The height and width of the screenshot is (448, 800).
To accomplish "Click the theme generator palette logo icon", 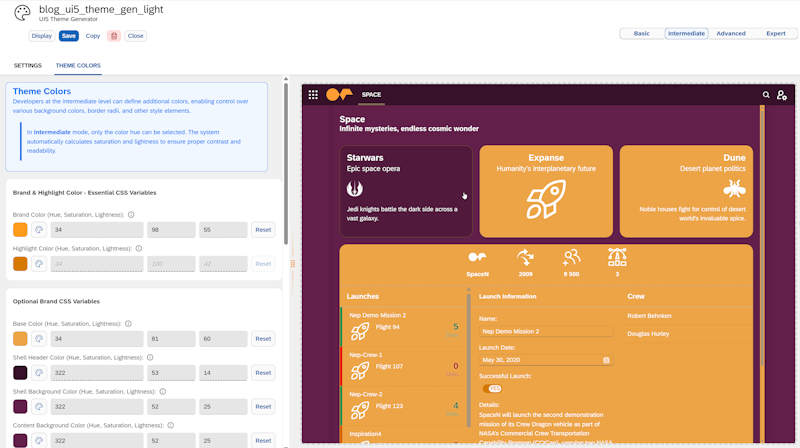I will pyautogui.click(x=22, y=13).
